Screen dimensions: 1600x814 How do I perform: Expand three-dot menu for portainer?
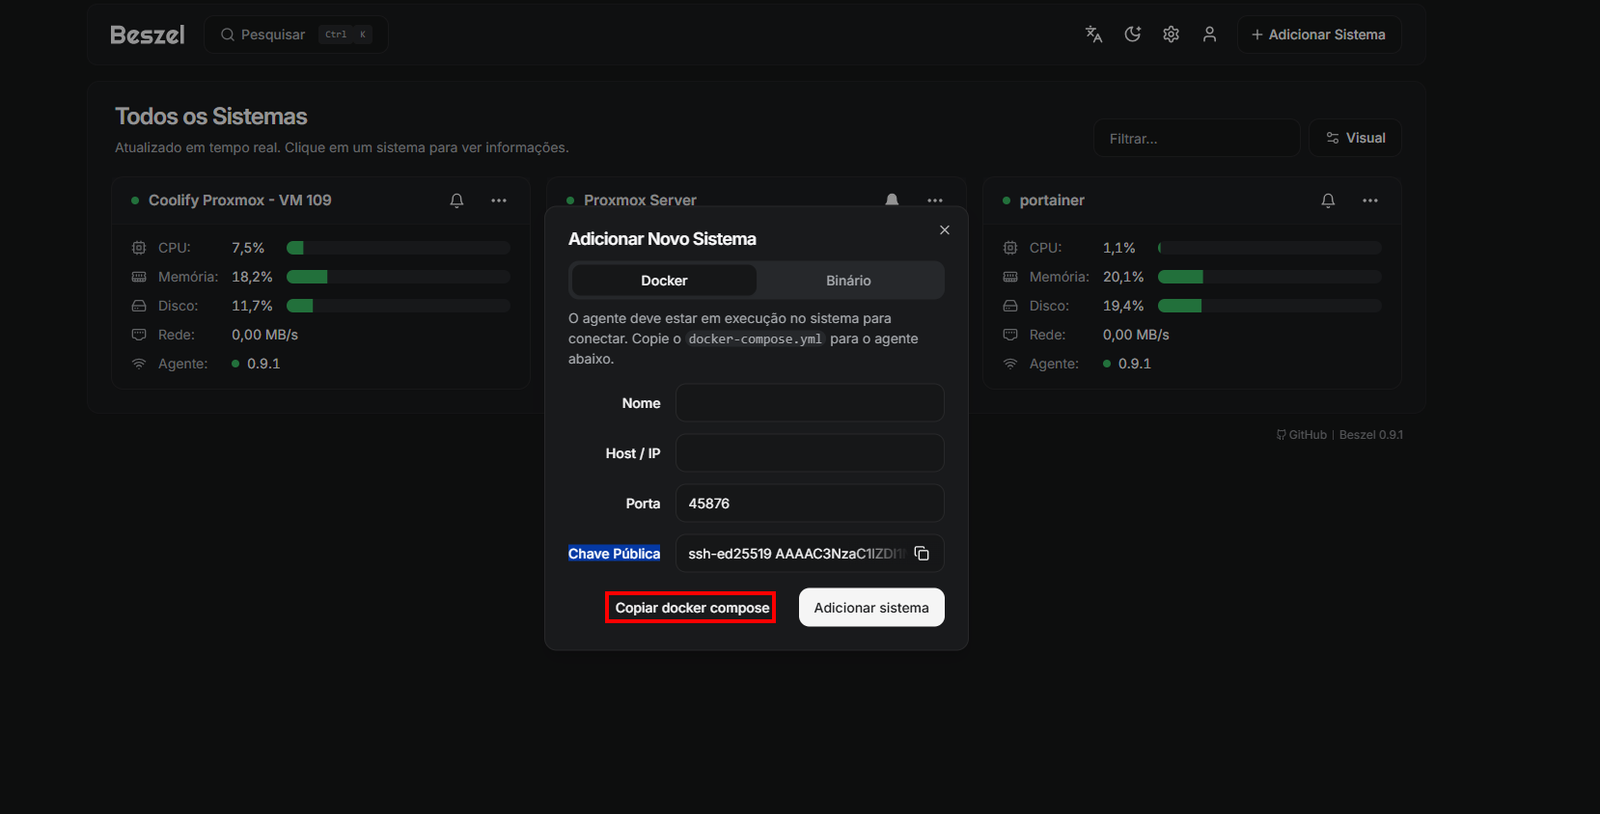point(1370,200)
